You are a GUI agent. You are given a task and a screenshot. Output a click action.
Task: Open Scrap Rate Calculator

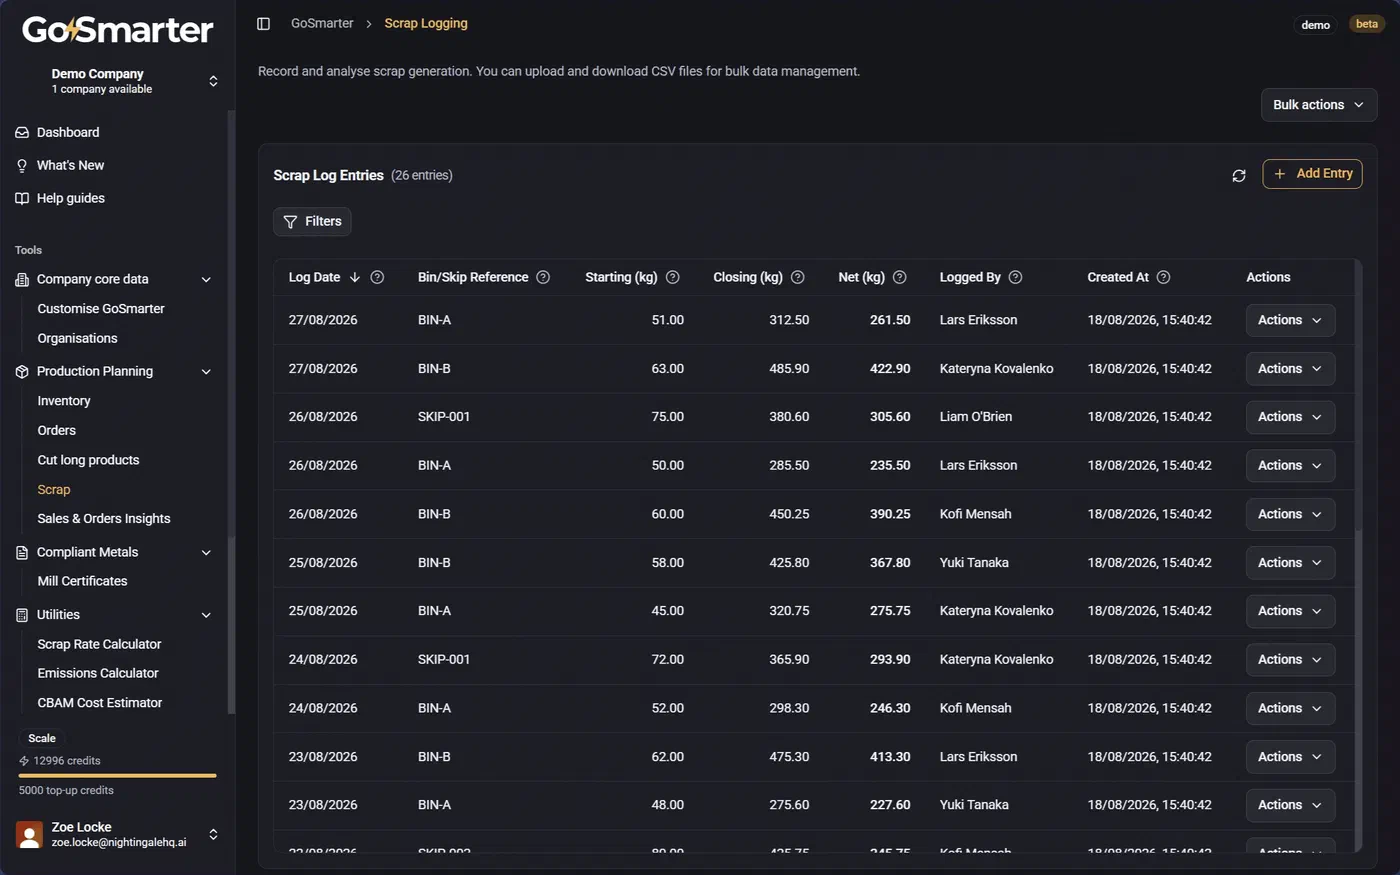click(x=99, y=645)
